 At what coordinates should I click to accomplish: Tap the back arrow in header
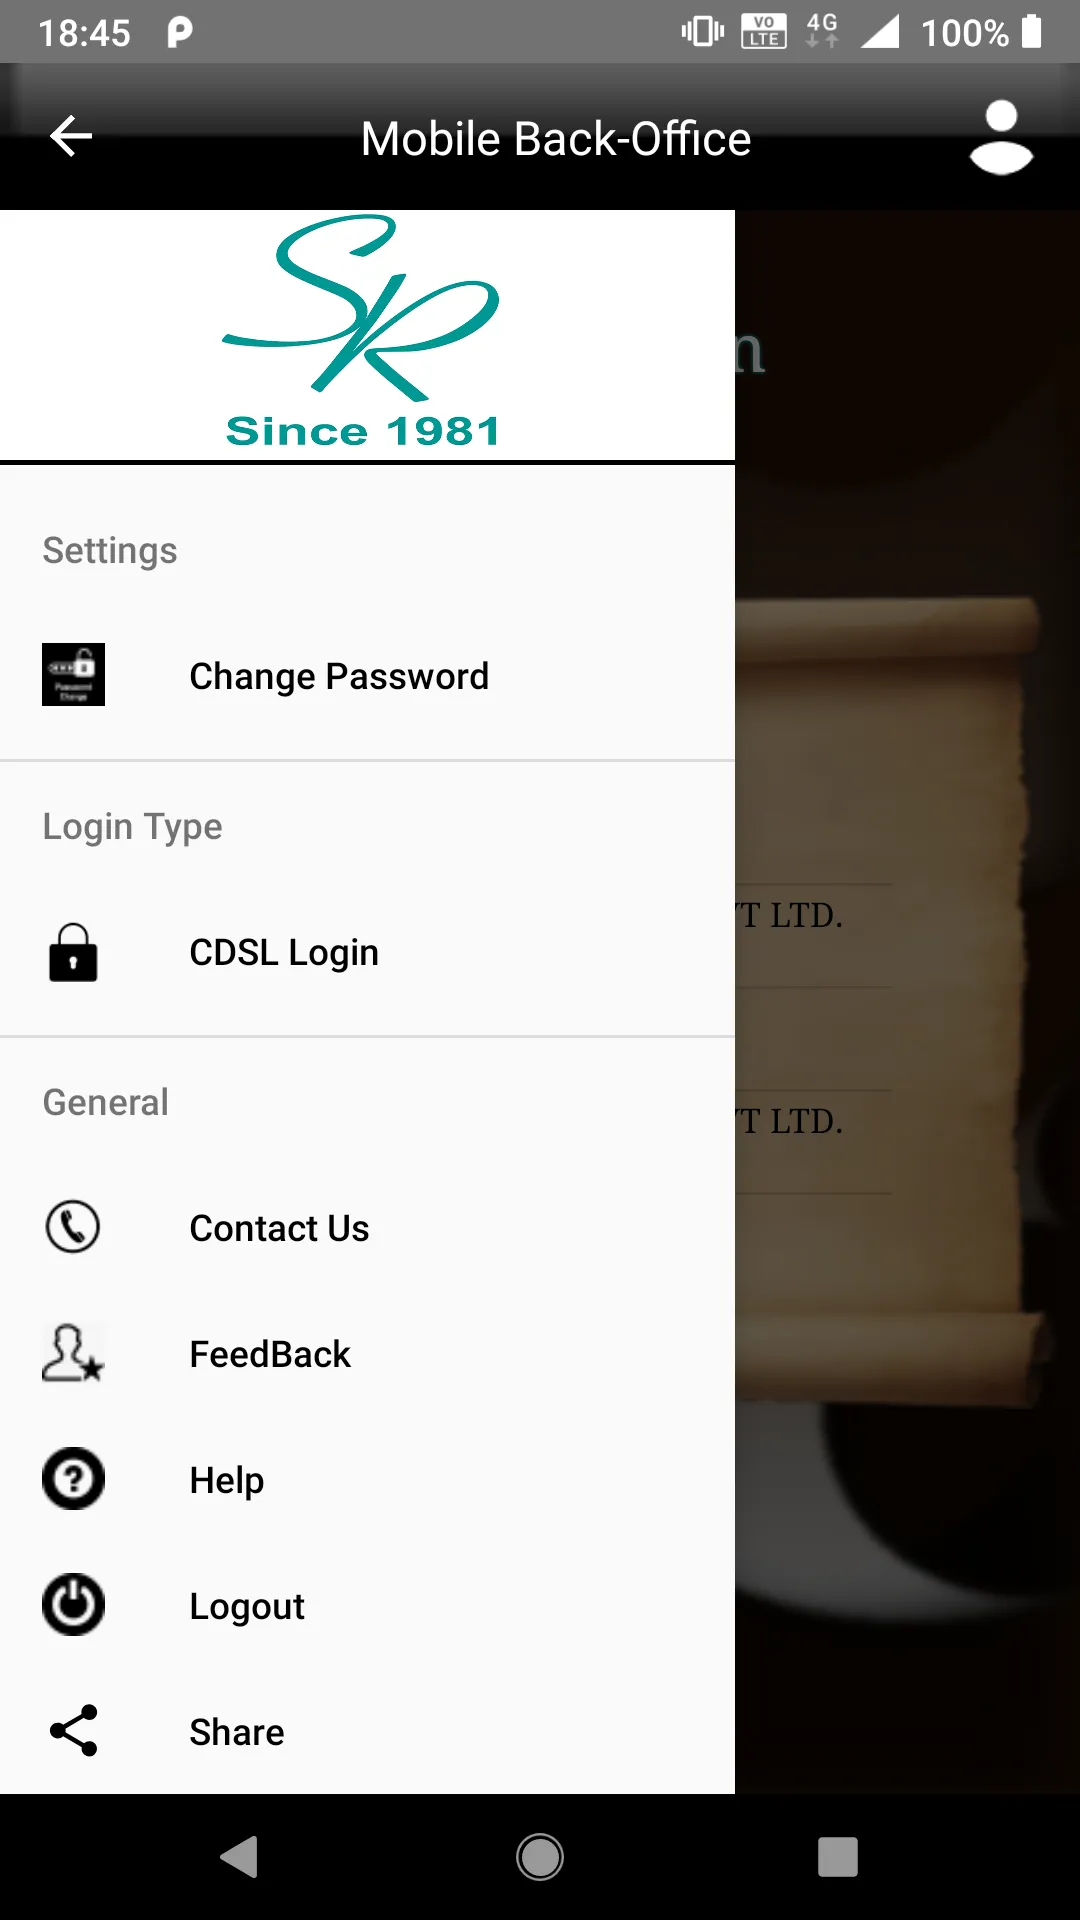71,137
